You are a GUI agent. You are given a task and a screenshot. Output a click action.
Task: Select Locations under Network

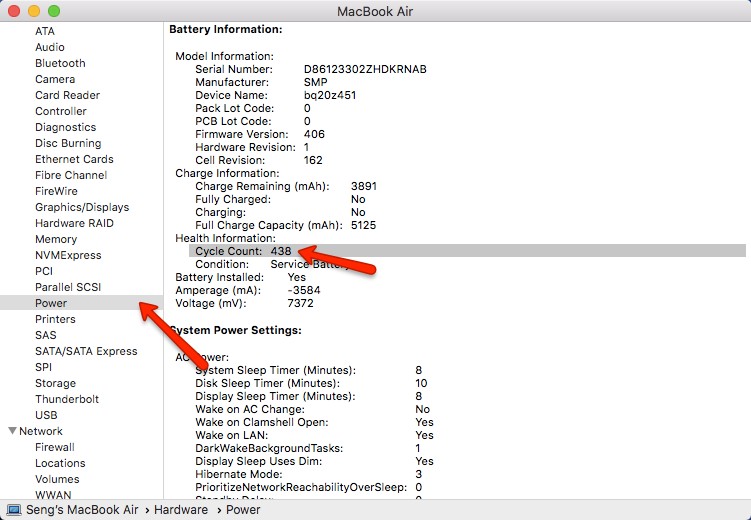(x=60, y=463)
